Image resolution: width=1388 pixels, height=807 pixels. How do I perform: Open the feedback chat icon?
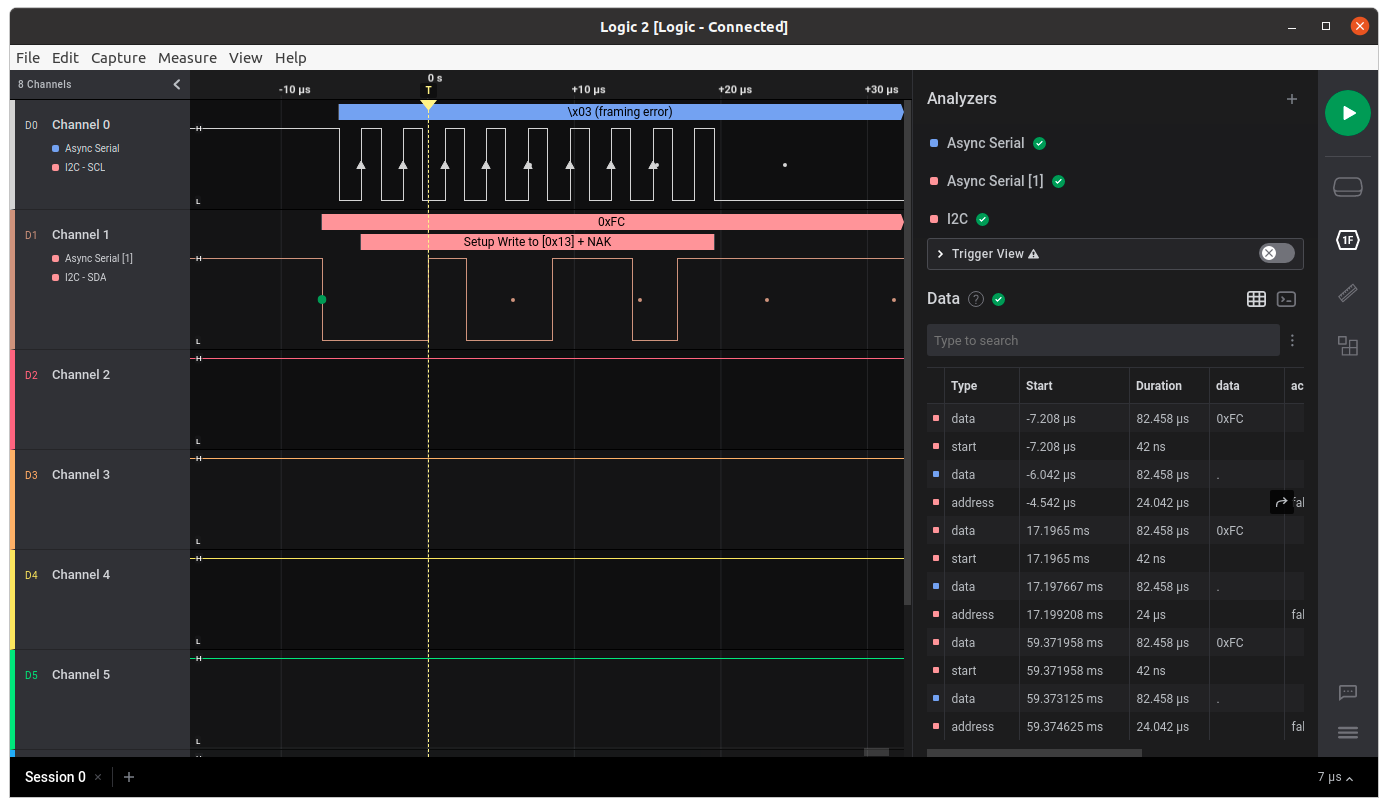click(x=1347, y=692)
